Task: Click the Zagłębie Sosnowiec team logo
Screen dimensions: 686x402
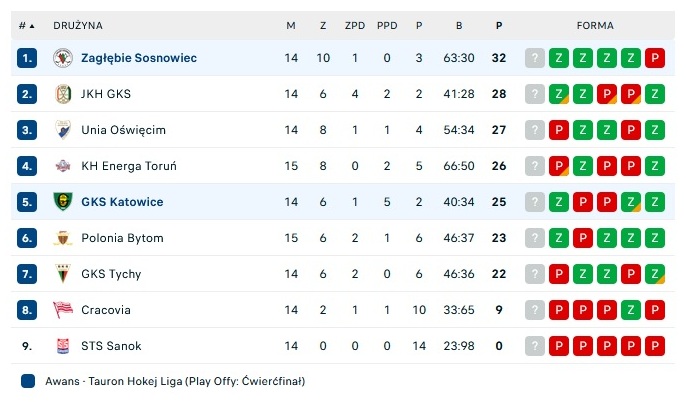Action: tap(63, 58)
